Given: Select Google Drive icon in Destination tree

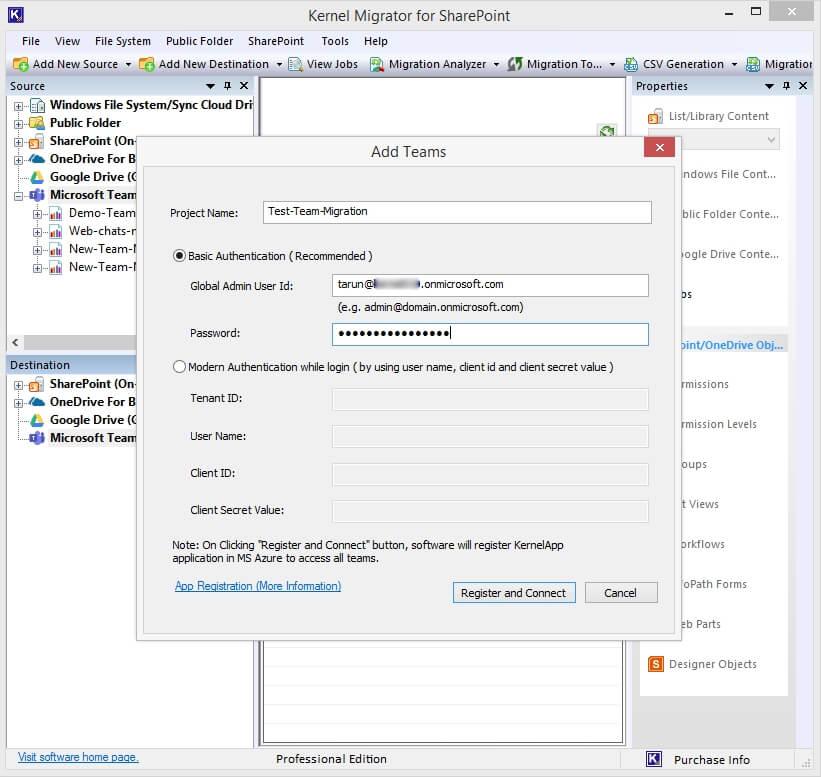Looking at the screenshot, I should pyautogui.click(x=37, y=420).
